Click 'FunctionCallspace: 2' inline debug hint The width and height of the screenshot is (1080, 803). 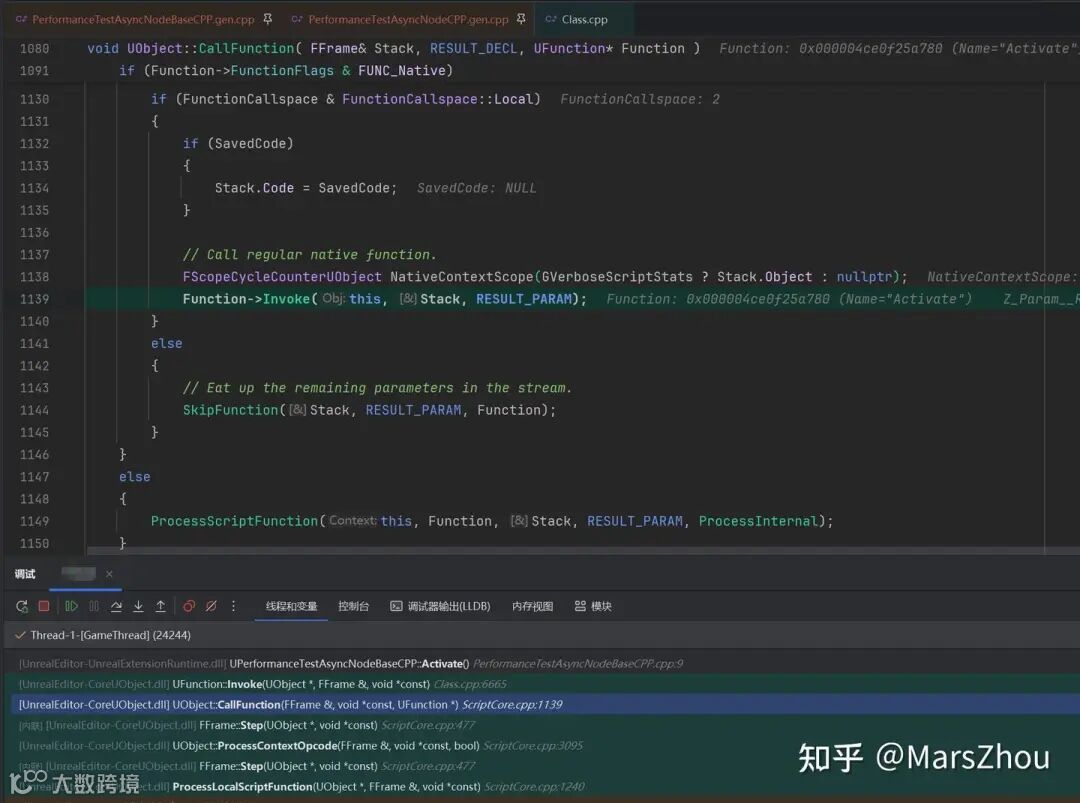640,99
